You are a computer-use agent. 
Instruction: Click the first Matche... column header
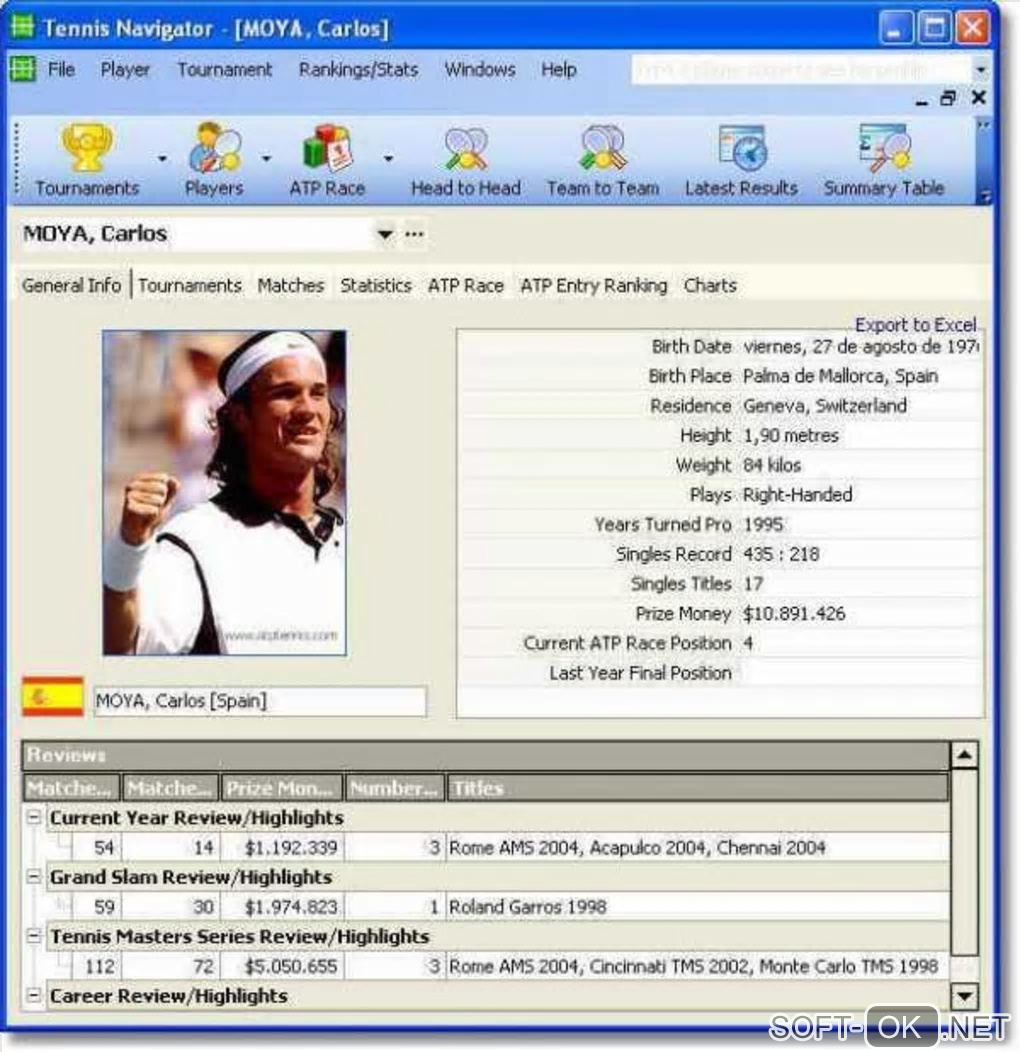[x=71, y=788]
